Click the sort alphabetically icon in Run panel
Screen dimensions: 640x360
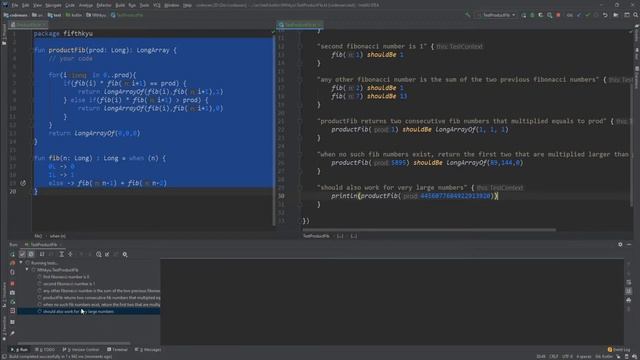pyautogui.click(x=42, y=254)
